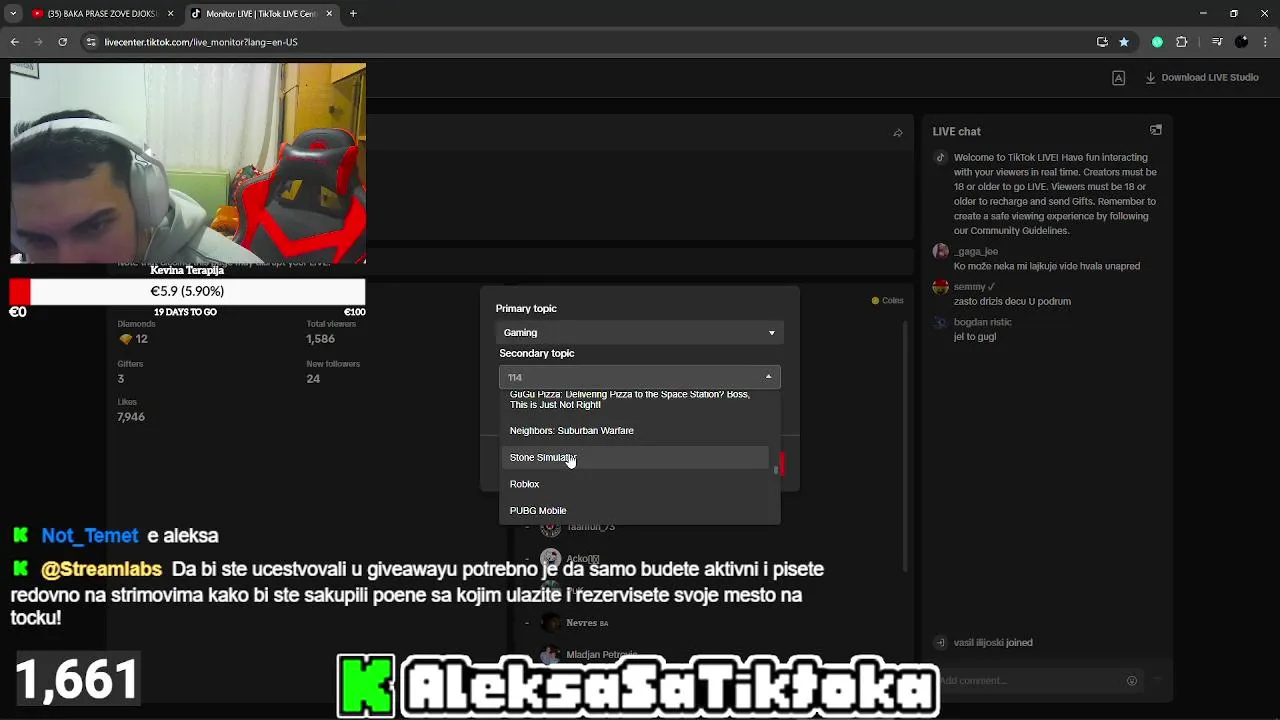Open the Primary topic Gaming dropdown
This screenshot has width=1280, height=720.
pos(639,332)
